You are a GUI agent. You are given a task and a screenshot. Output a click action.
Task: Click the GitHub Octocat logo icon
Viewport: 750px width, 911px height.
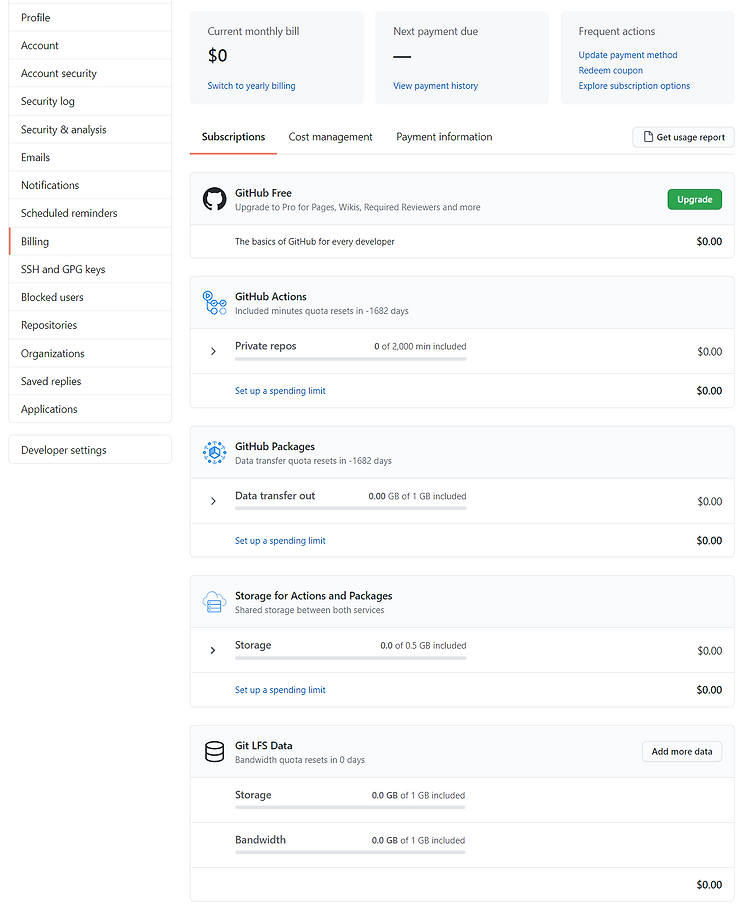214,199
